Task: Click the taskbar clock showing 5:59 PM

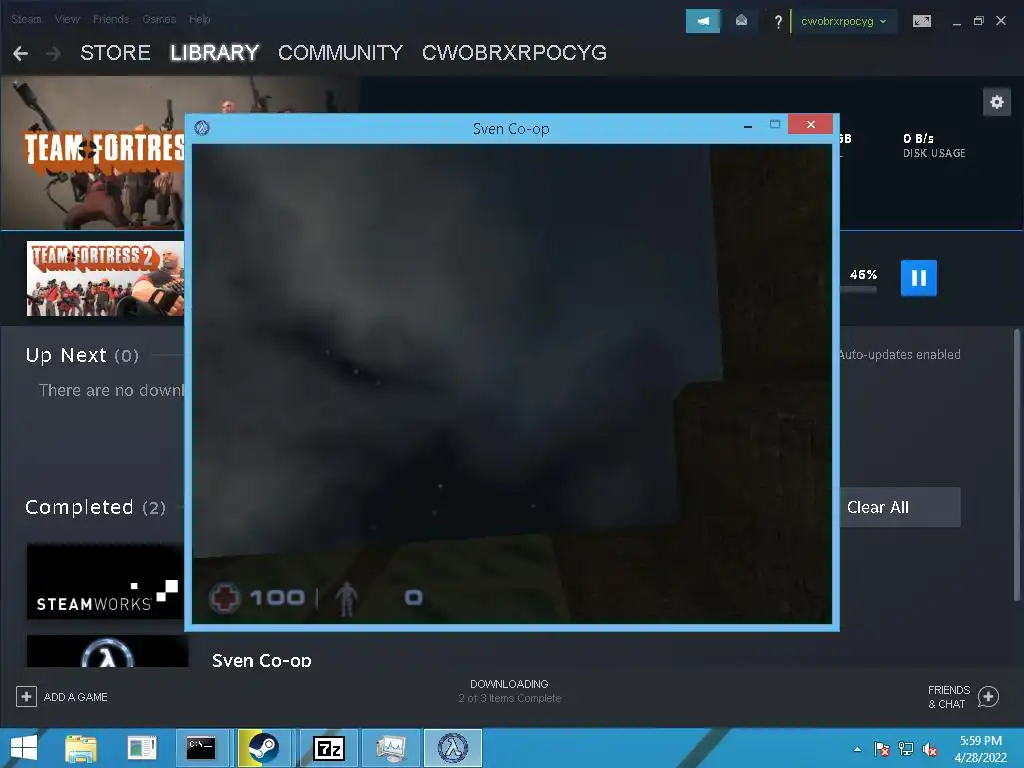Action: tap(980, 748)
